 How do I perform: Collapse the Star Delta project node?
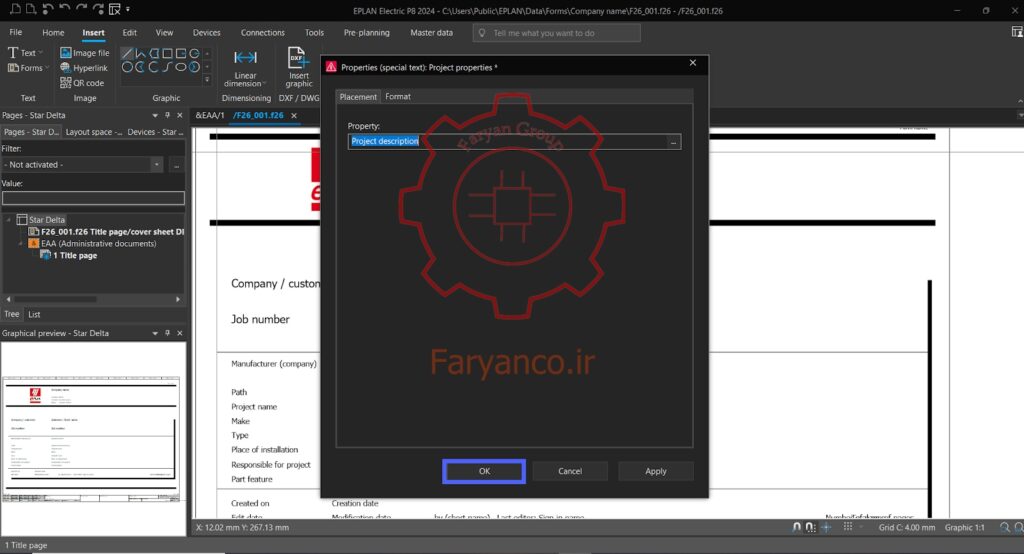(x=8, y=220)
